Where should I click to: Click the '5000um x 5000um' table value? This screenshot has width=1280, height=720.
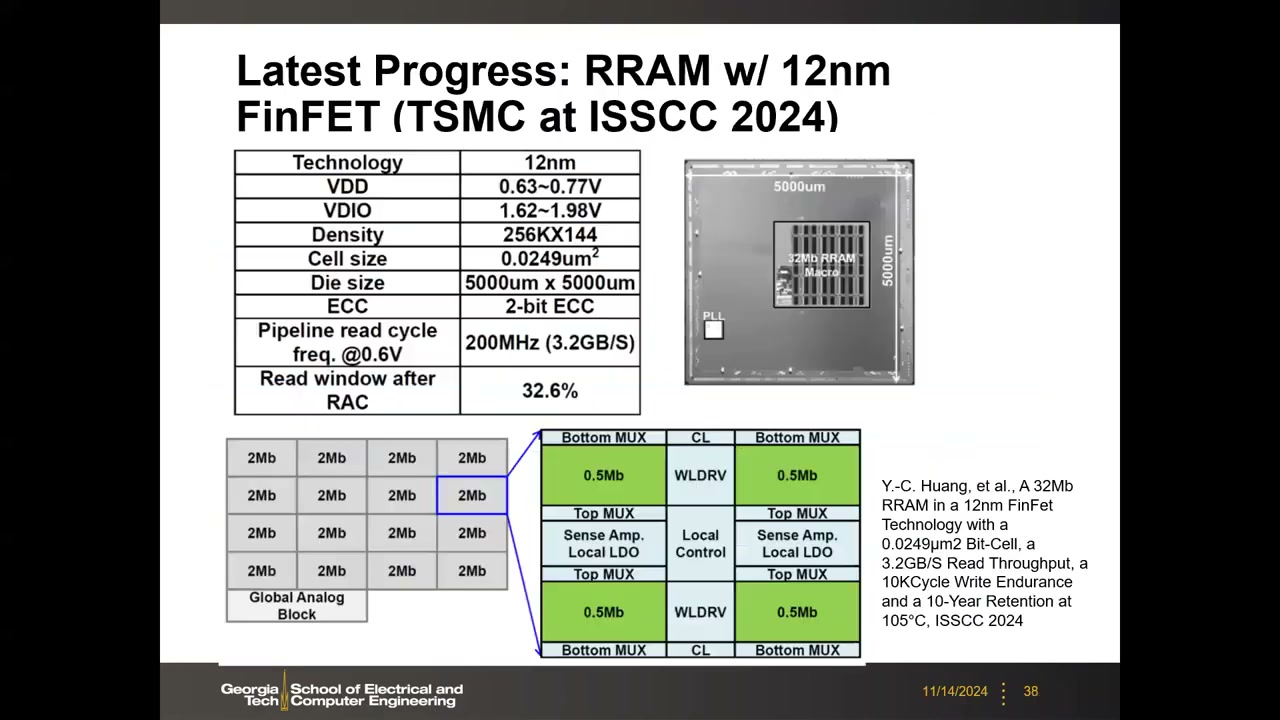(x=550, y=283)
